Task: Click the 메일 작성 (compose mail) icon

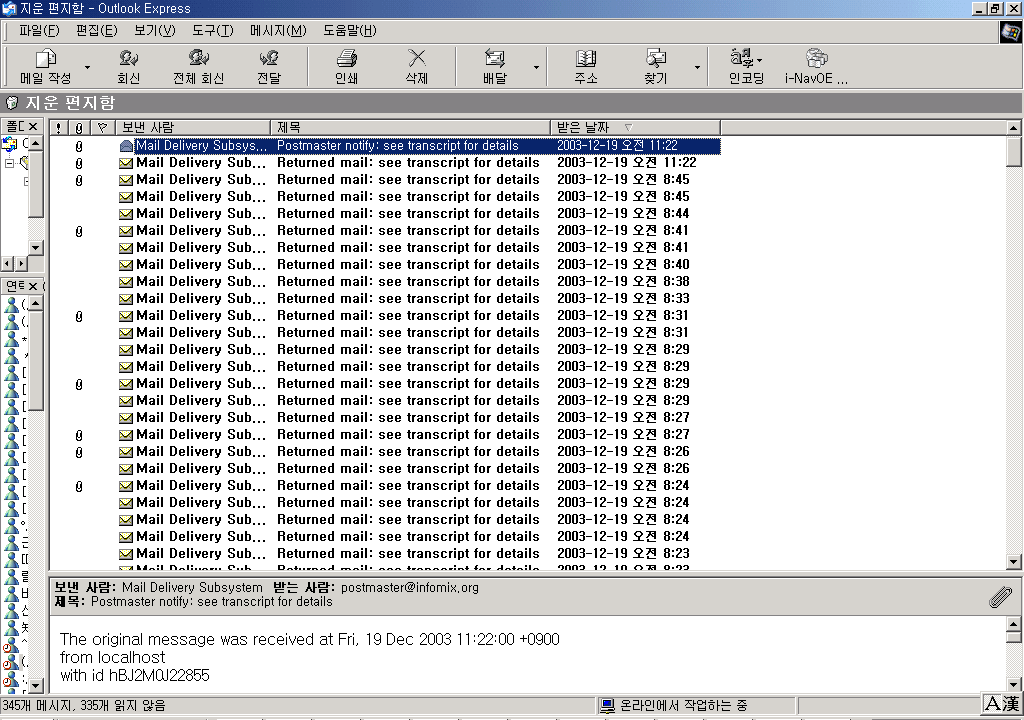Action: pyautogui.click(x=45, y=59)
